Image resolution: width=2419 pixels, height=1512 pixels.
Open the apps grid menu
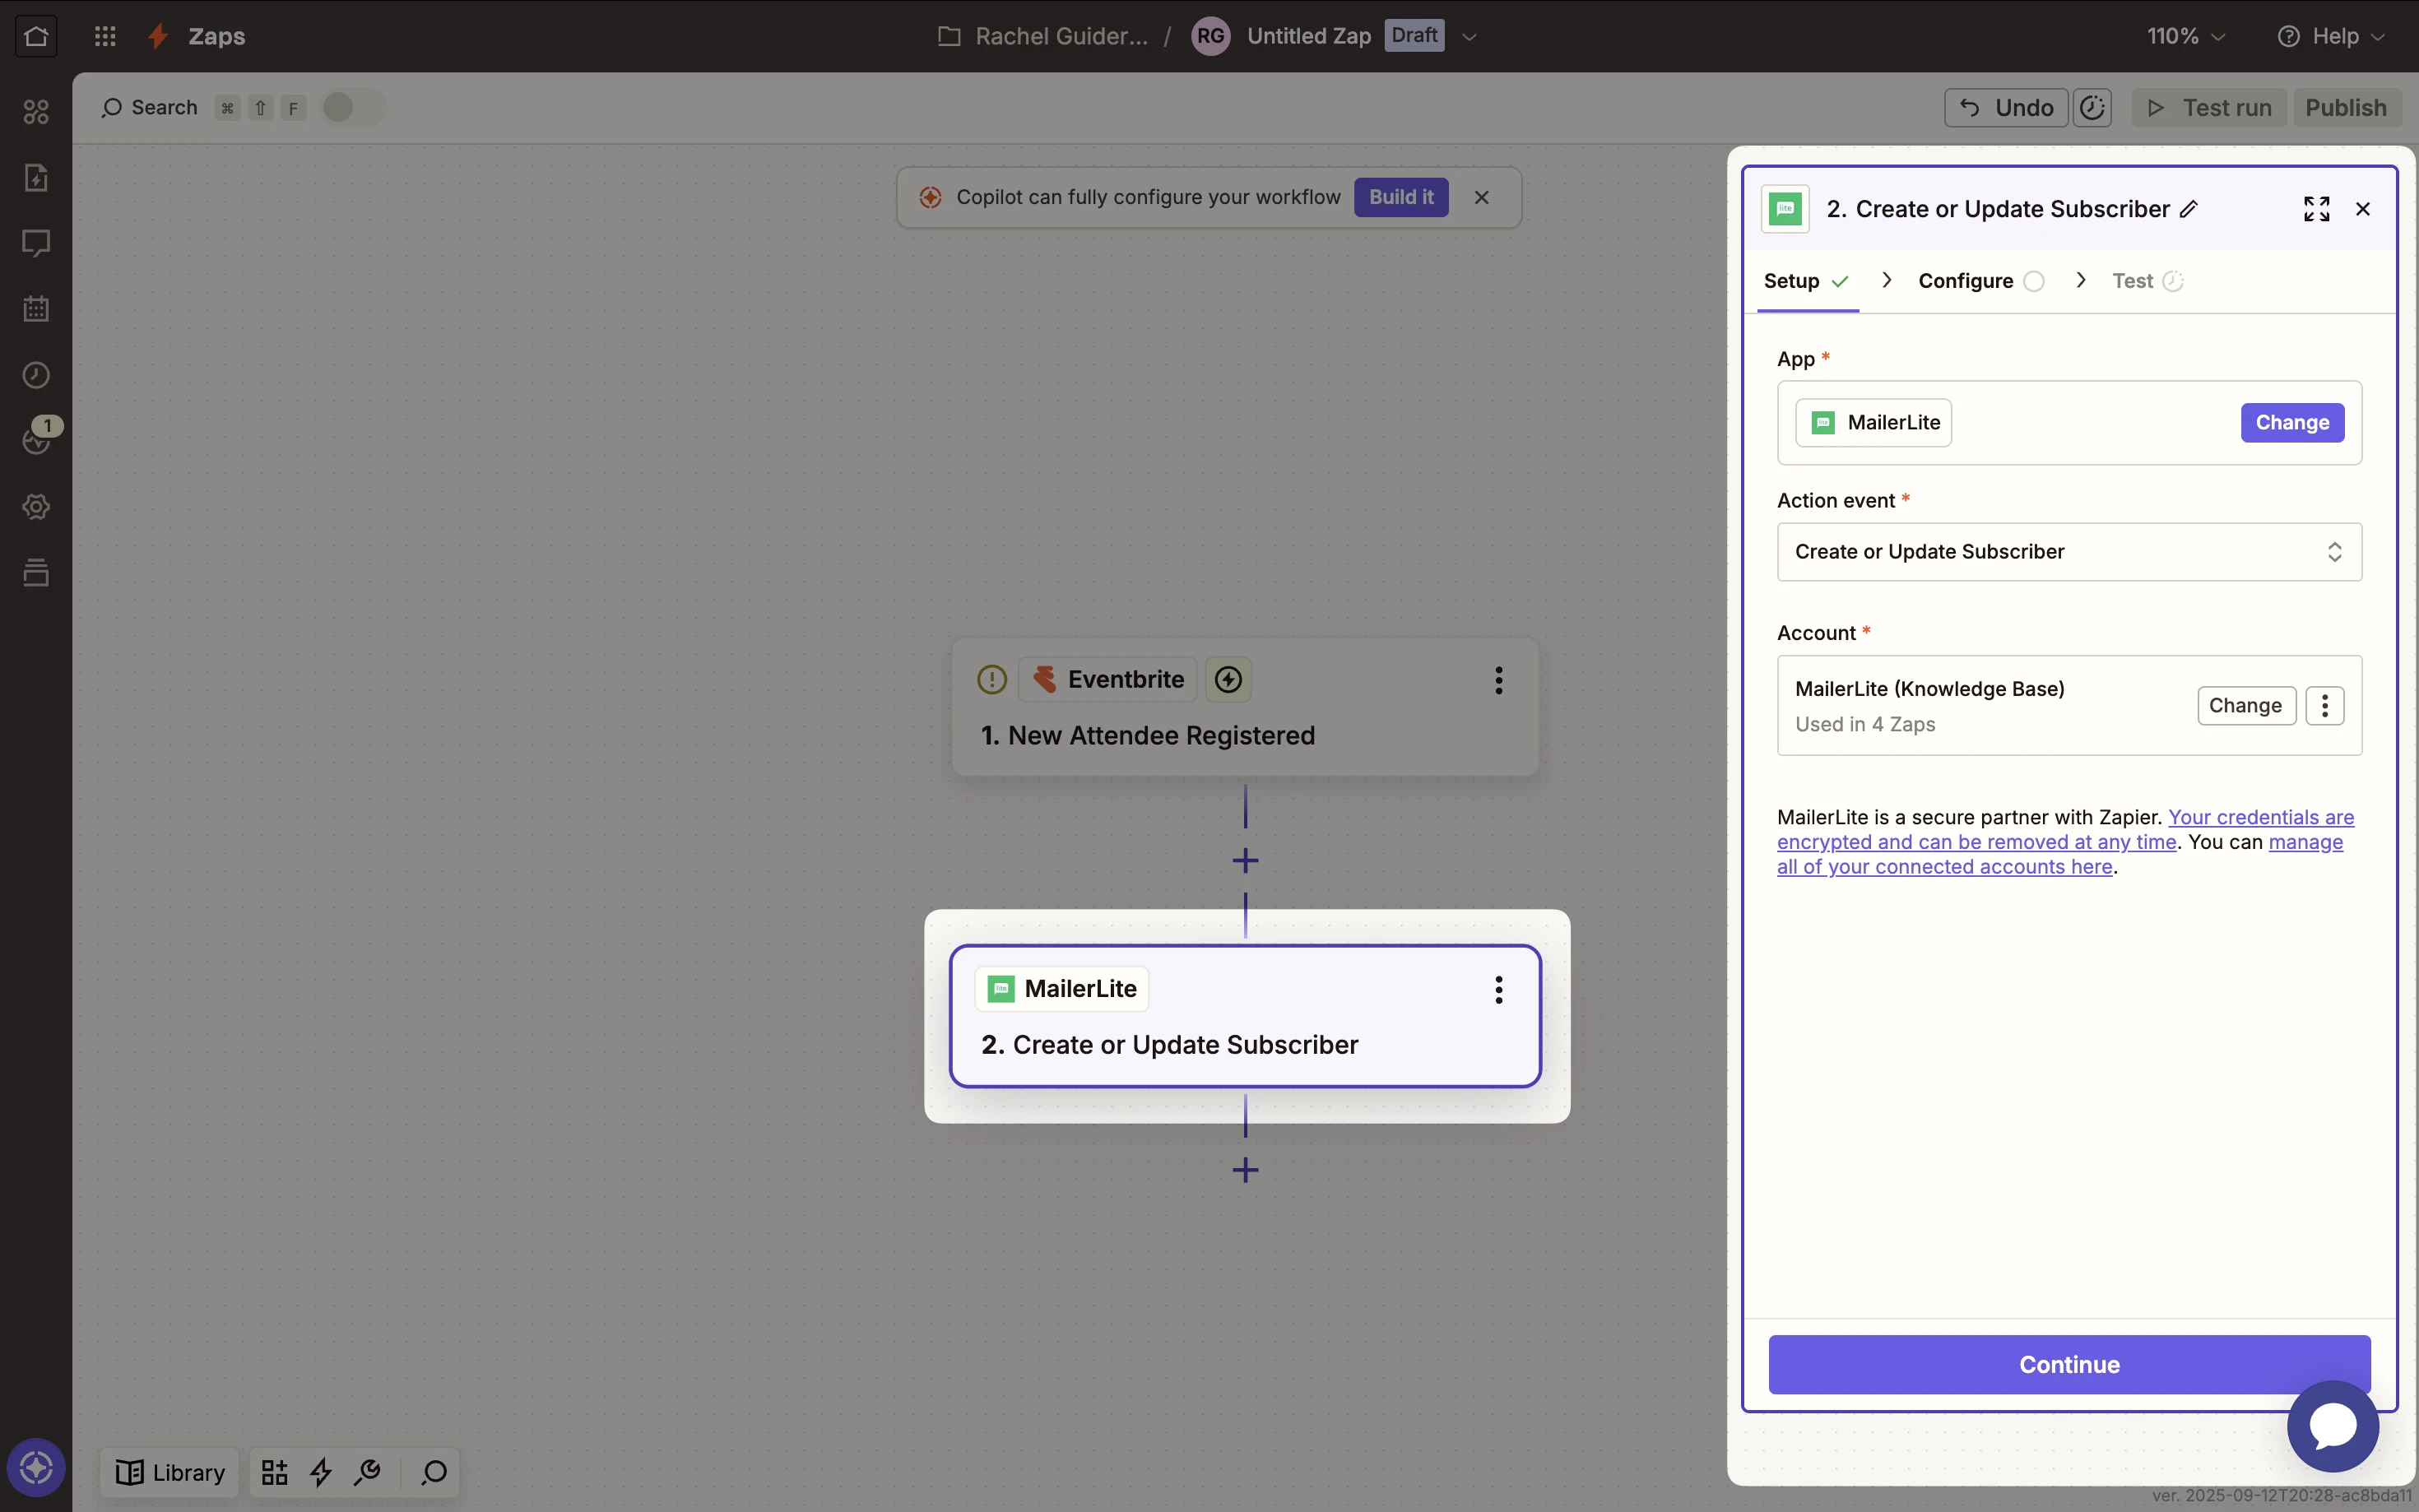coord(105,36)
